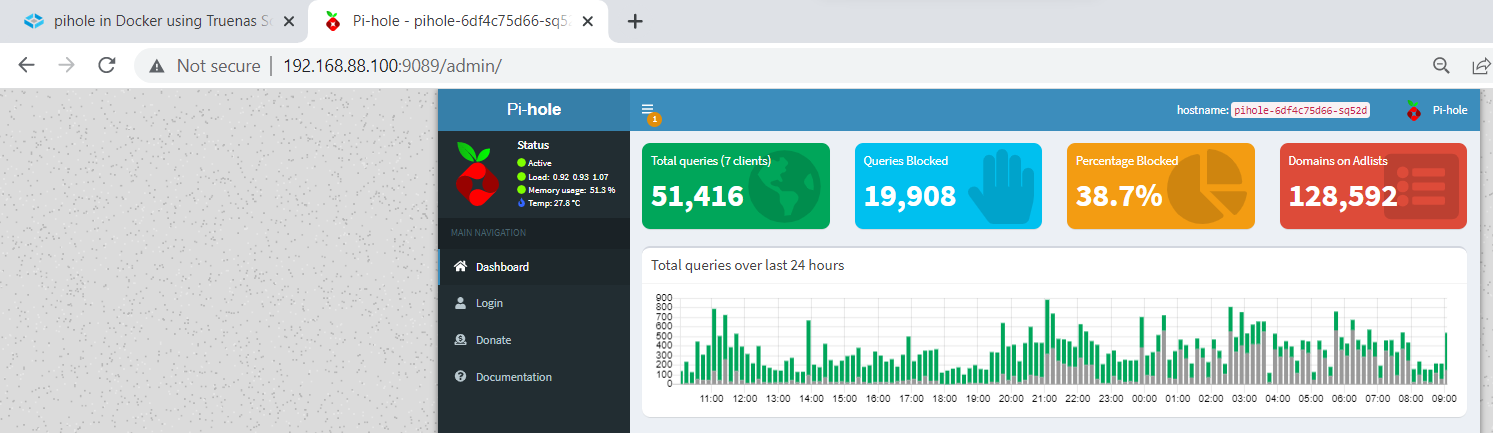Click the notification badge showing 1
Screen dimensions: 1493x433
[x=655, y=120]
